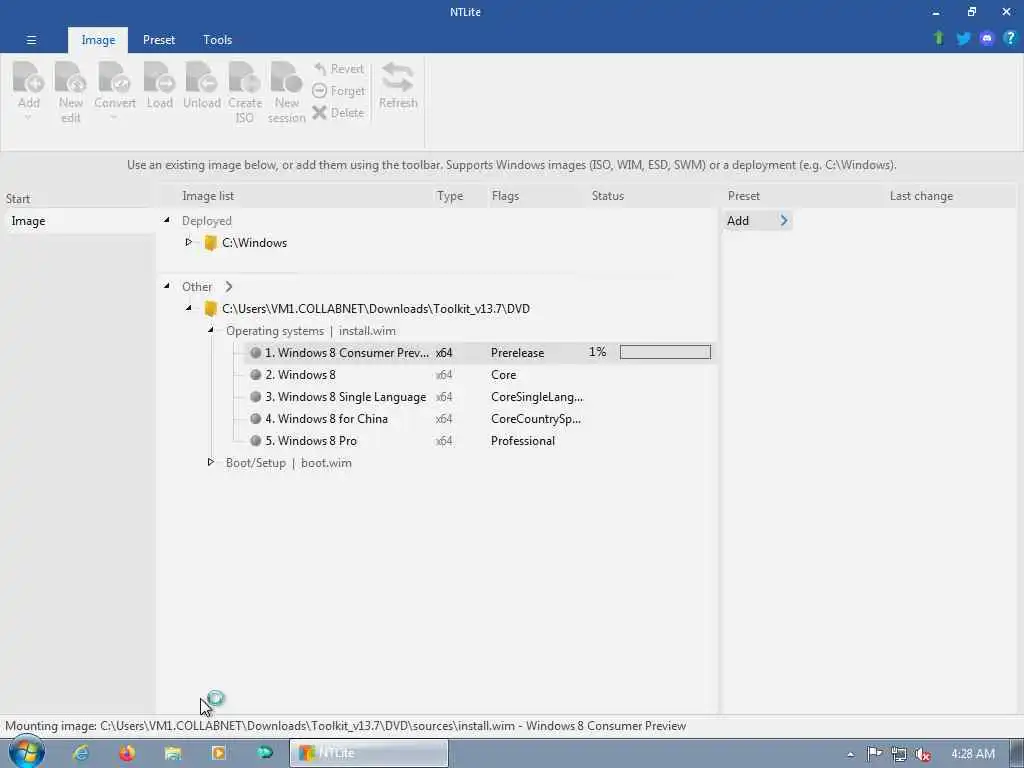Click the Create ISO toolbar icon

[x=244, y=77]
